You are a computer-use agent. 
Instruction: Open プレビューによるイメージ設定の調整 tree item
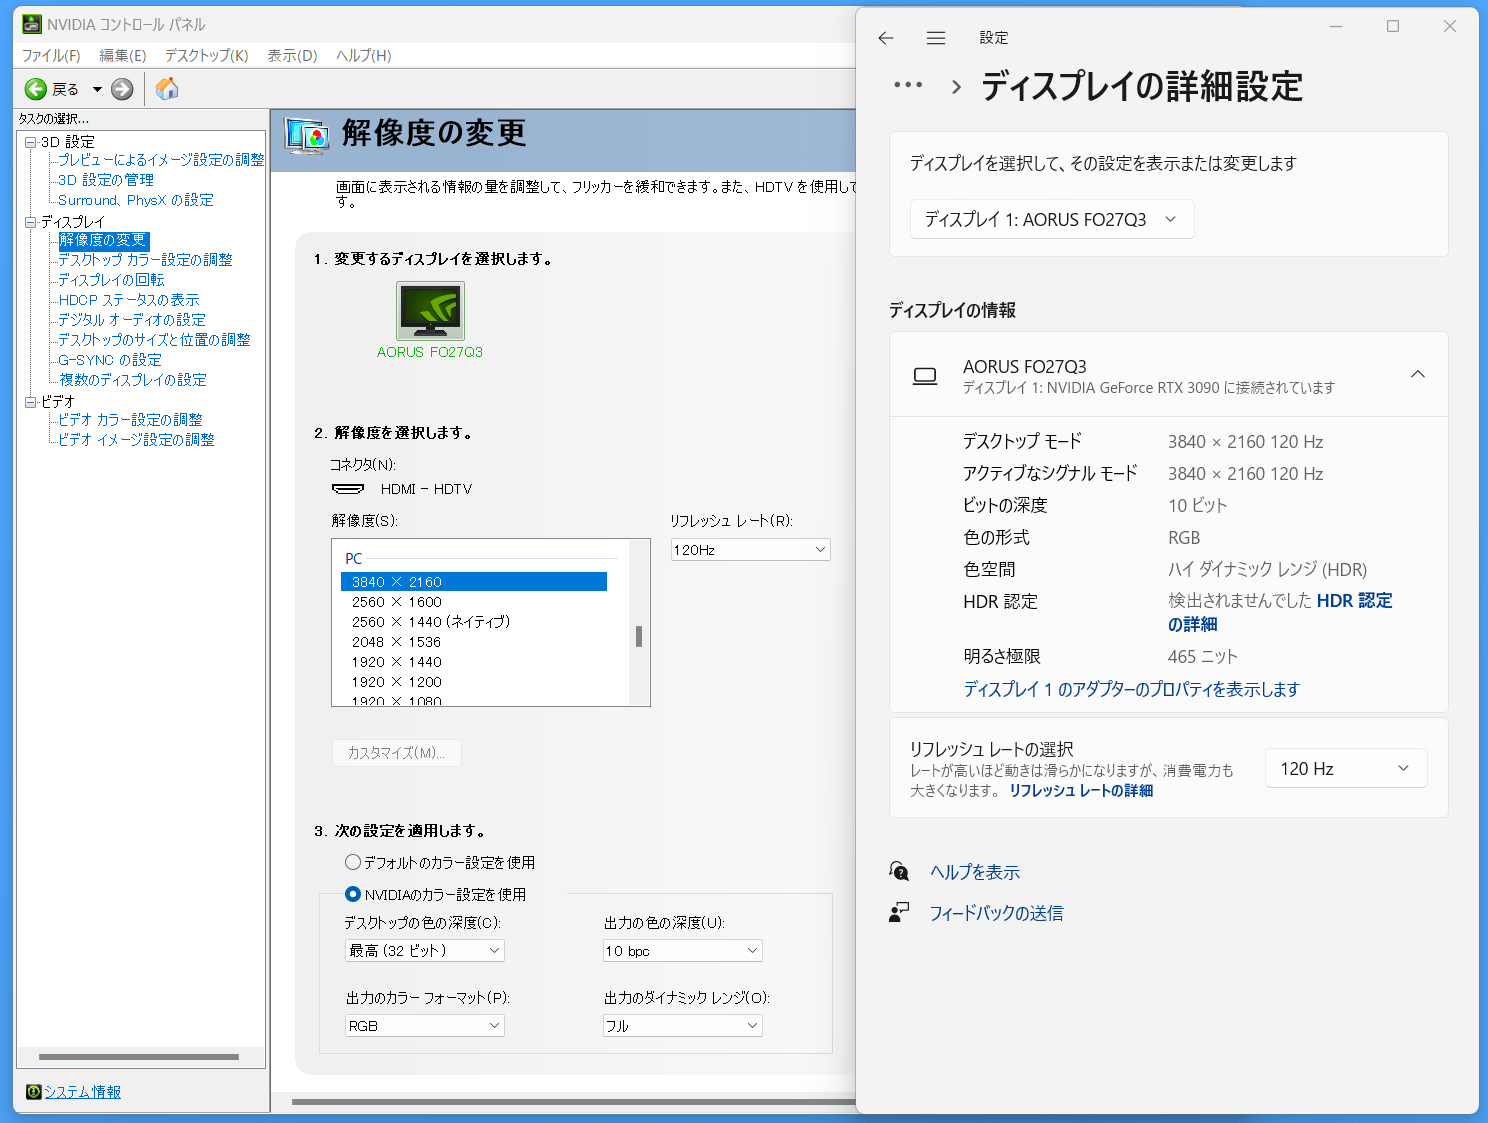(x=161, y=160)
